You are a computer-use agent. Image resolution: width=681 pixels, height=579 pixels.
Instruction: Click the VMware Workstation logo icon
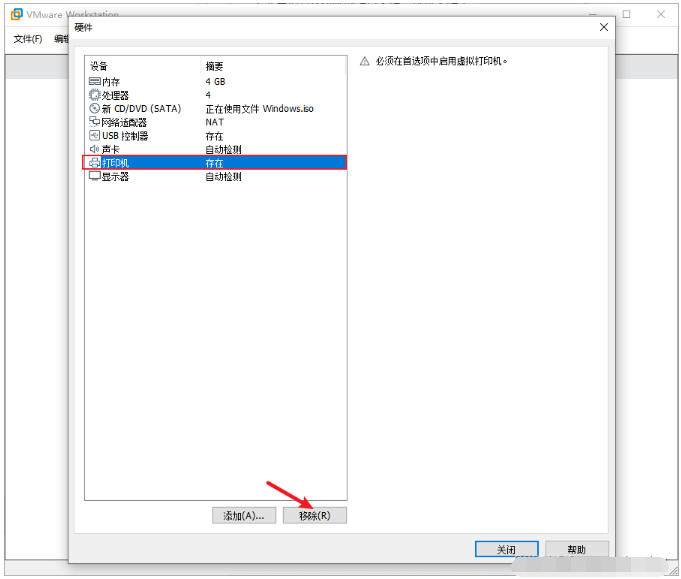coord(17,14)
